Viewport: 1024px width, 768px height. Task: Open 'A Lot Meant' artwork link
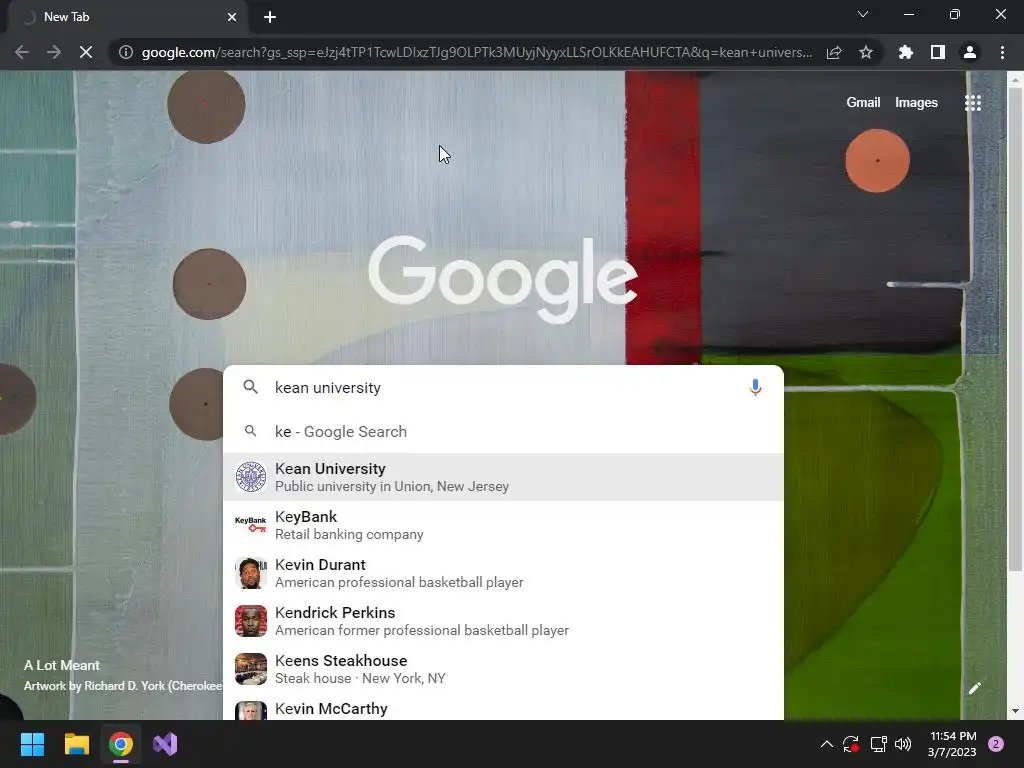coord(62,665)
